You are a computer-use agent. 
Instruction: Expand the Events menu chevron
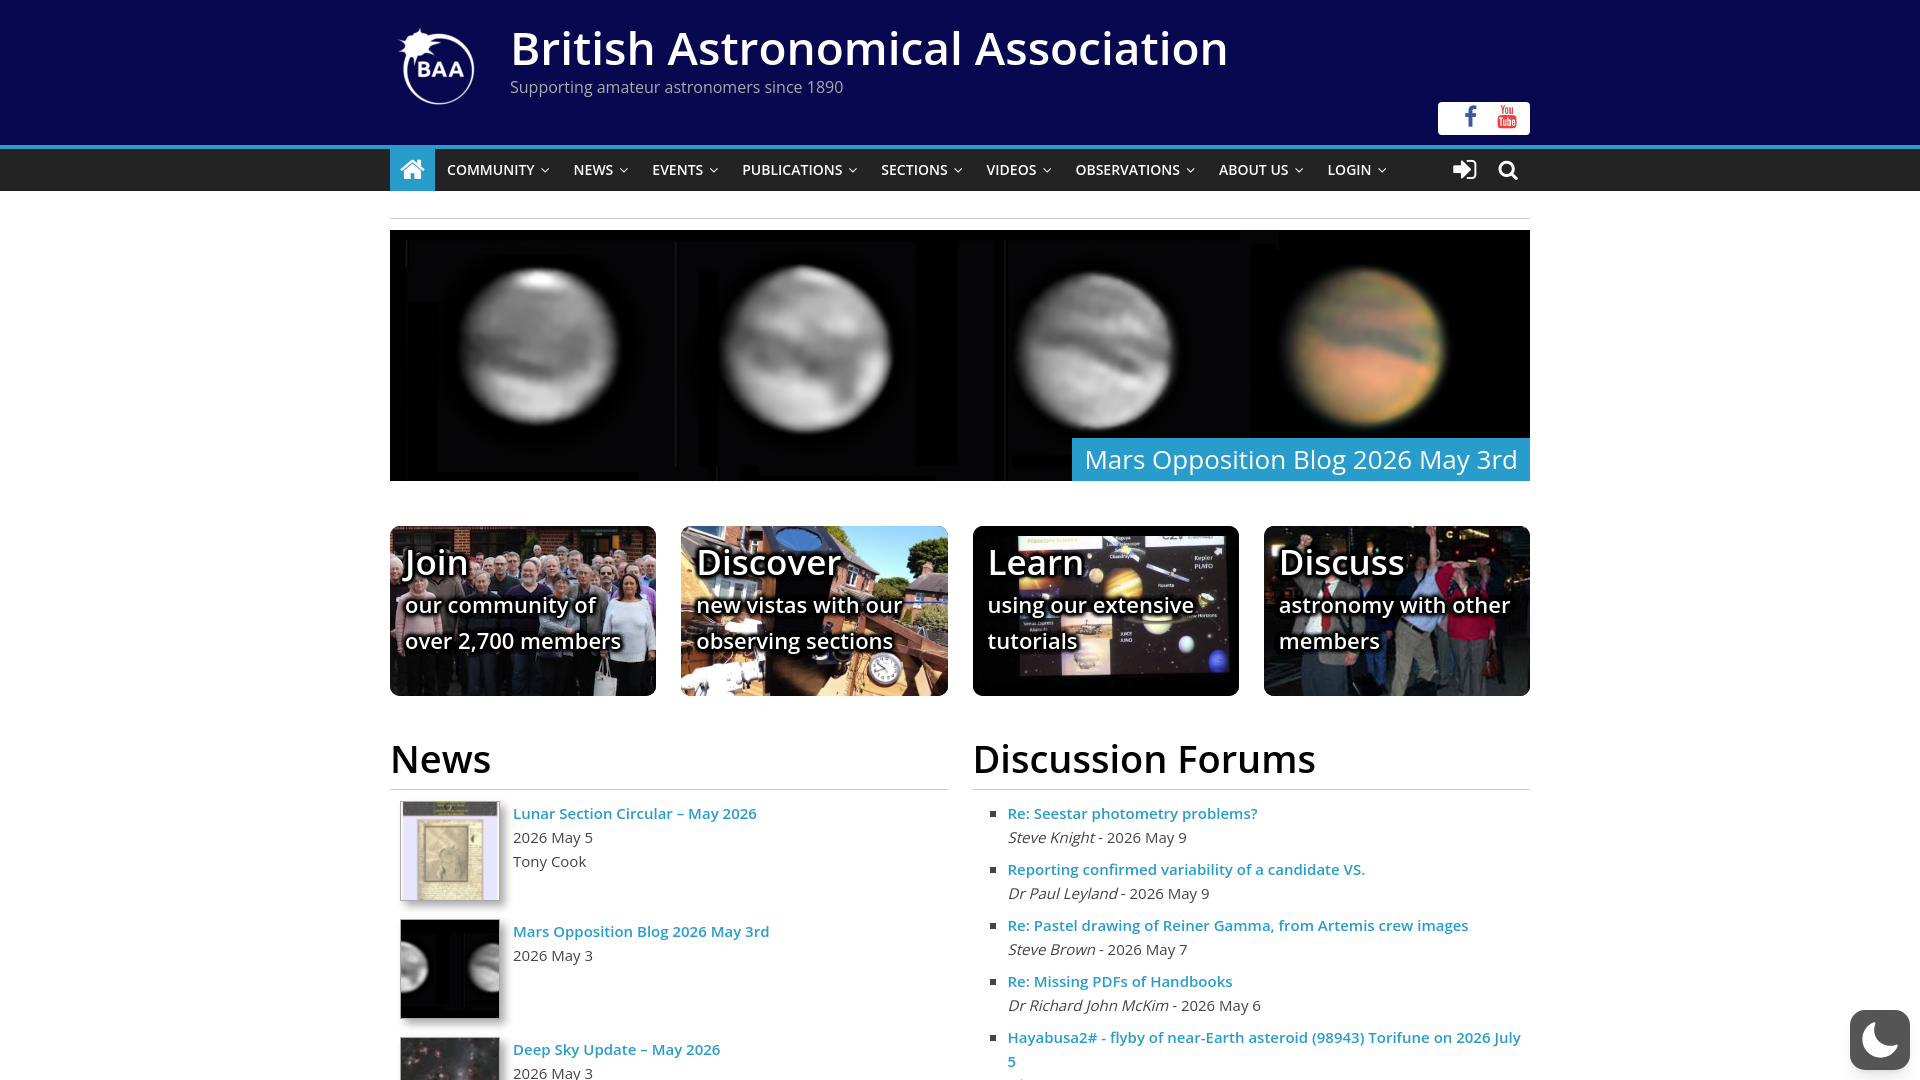tap(713, 171)
